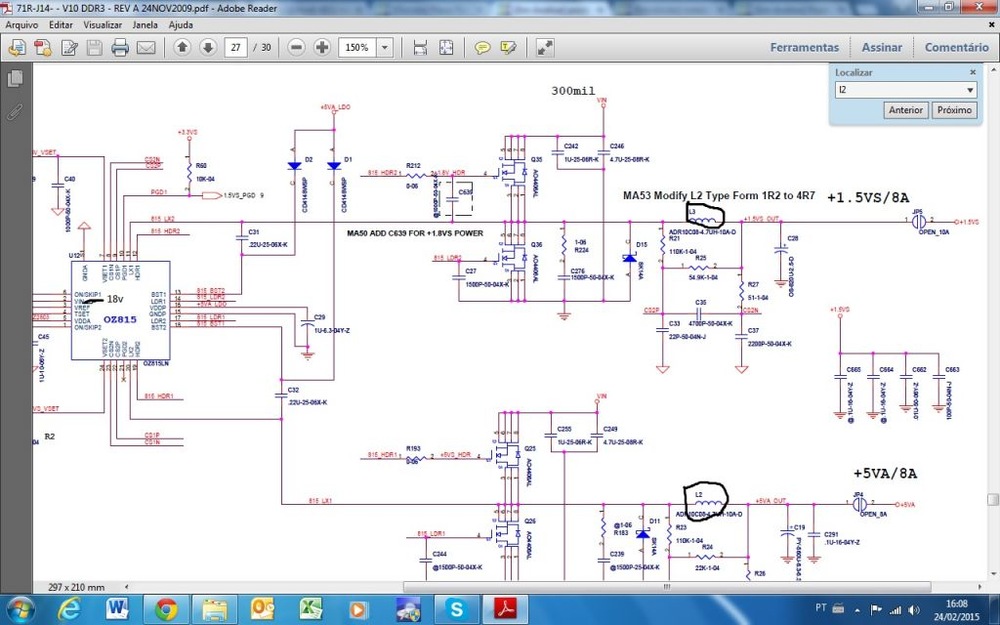Viewport: 1000px width, 625px height.
Task: Click the page number input field
Action: (x=236, y=47)
